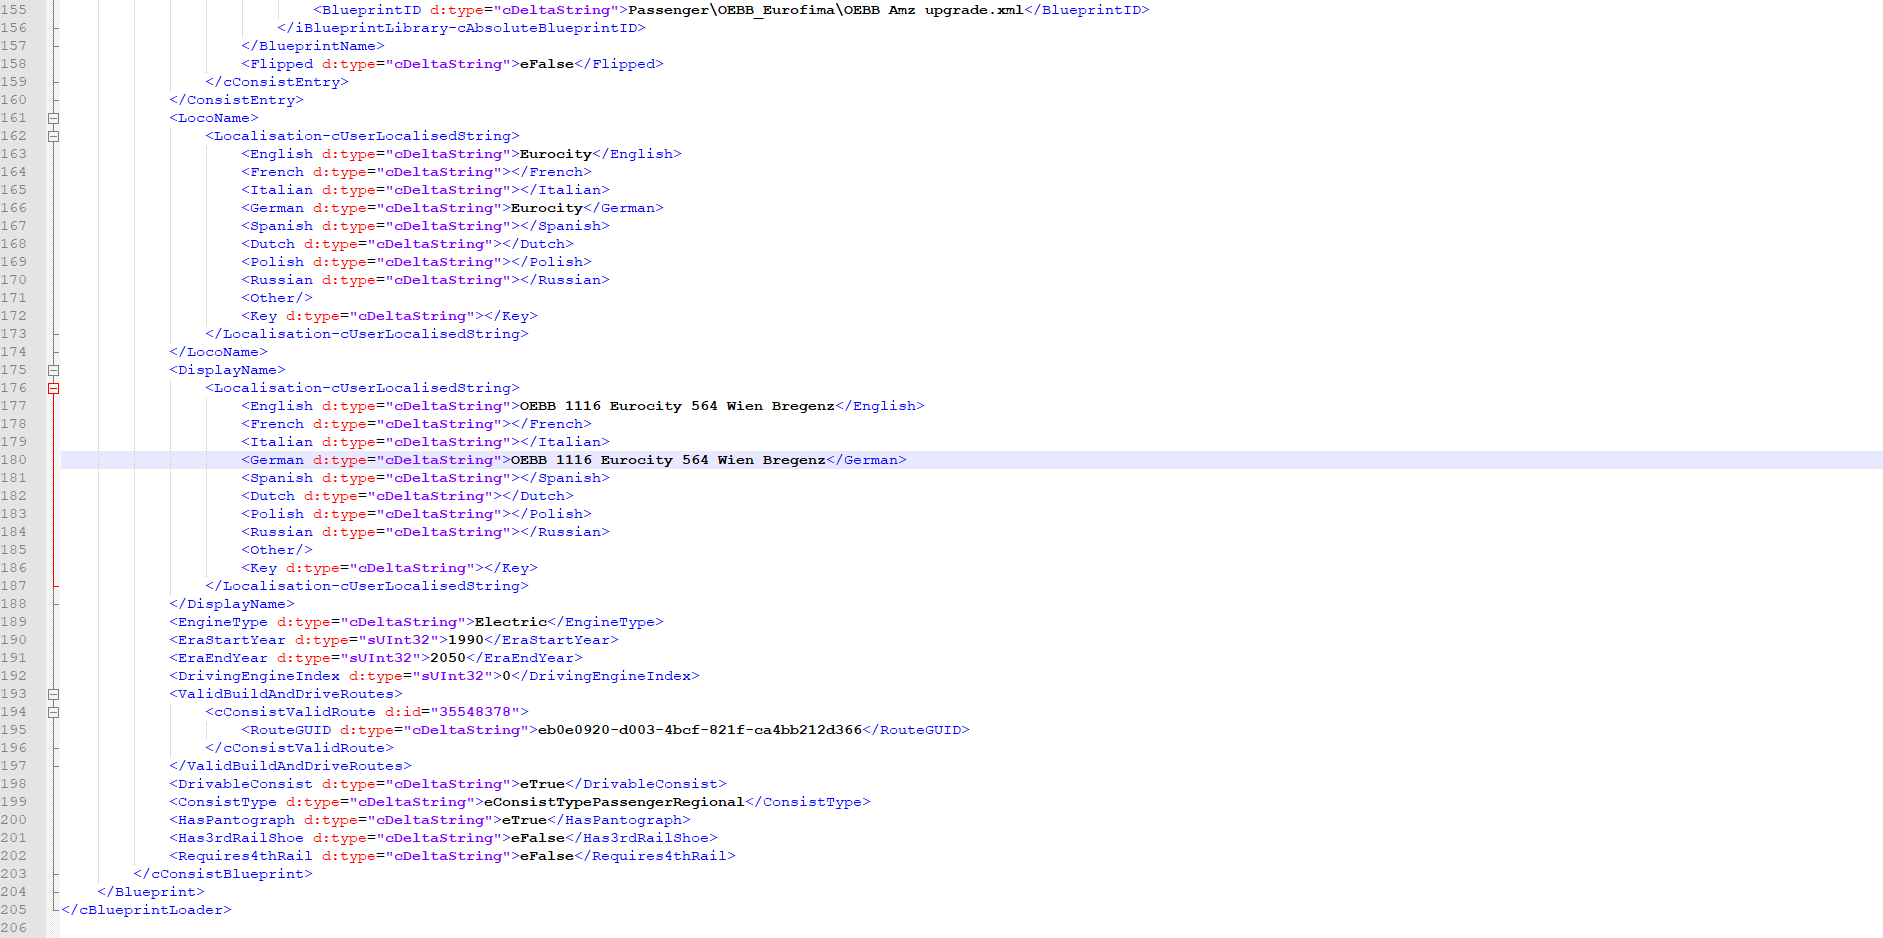Click the BlueprintID path ending in 'OEBB Amz upgrade.xml'

(x=826, y=10)
